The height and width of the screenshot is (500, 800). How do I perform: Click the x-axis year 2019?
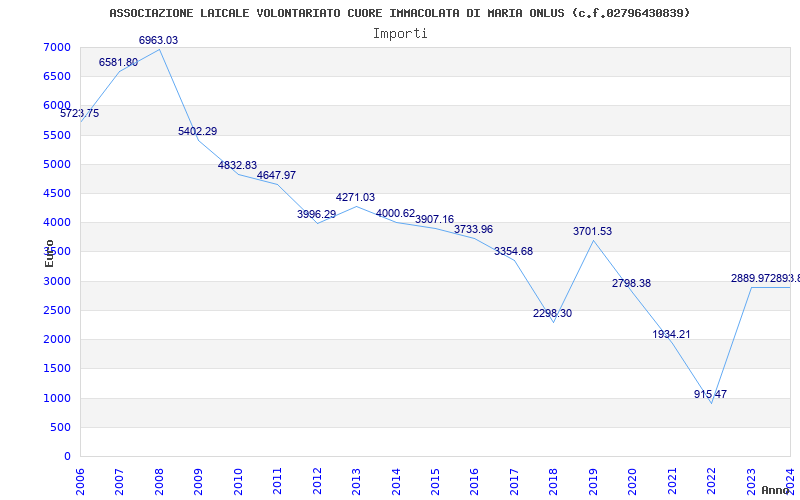click(593, 481)
